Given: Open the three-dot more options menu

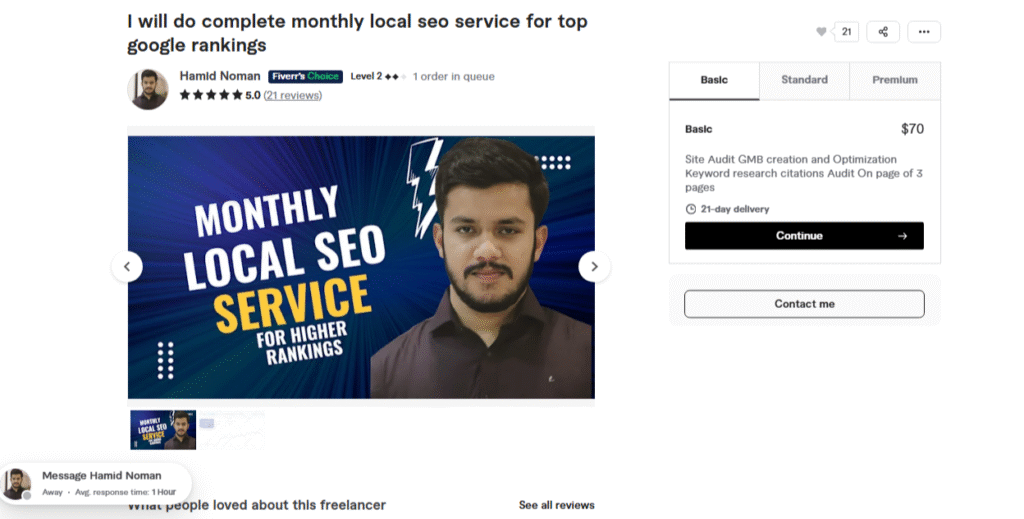Looking at the screenshot, I should [924, 32].
